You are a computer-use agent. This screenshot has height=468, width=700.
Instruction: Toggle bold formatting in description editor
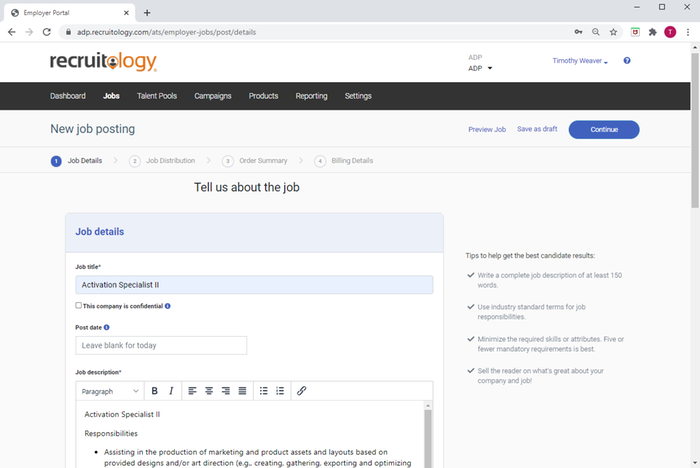154,391
